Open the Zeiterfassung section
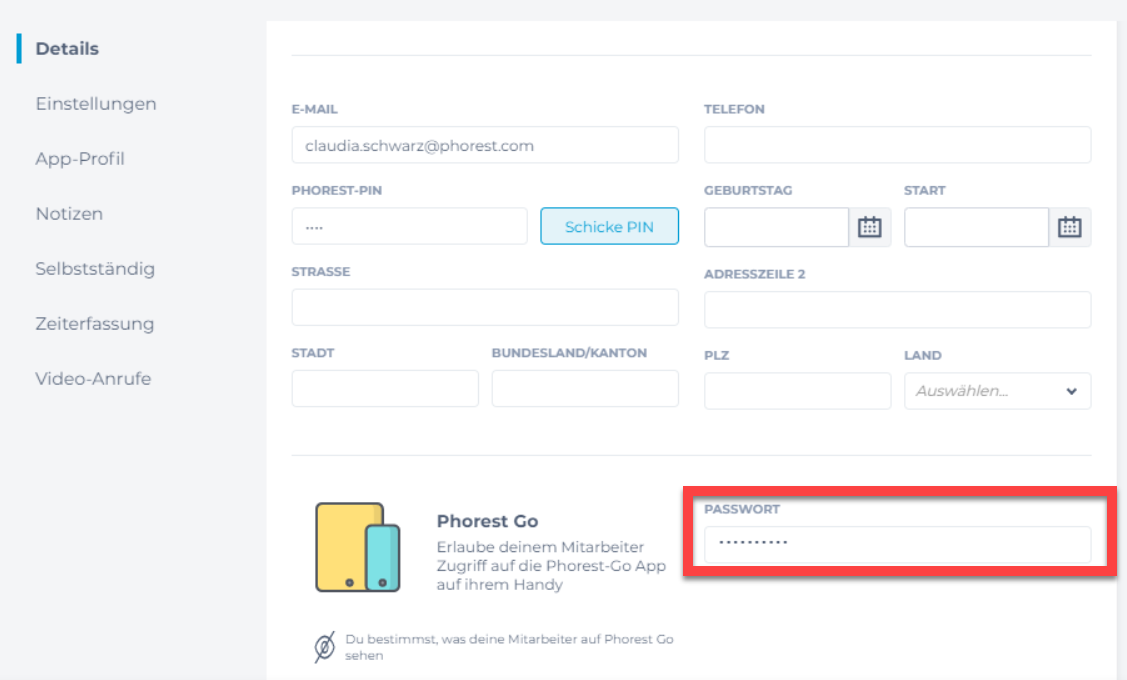Viewport: 1127px width, 680px height. [95, 324]
